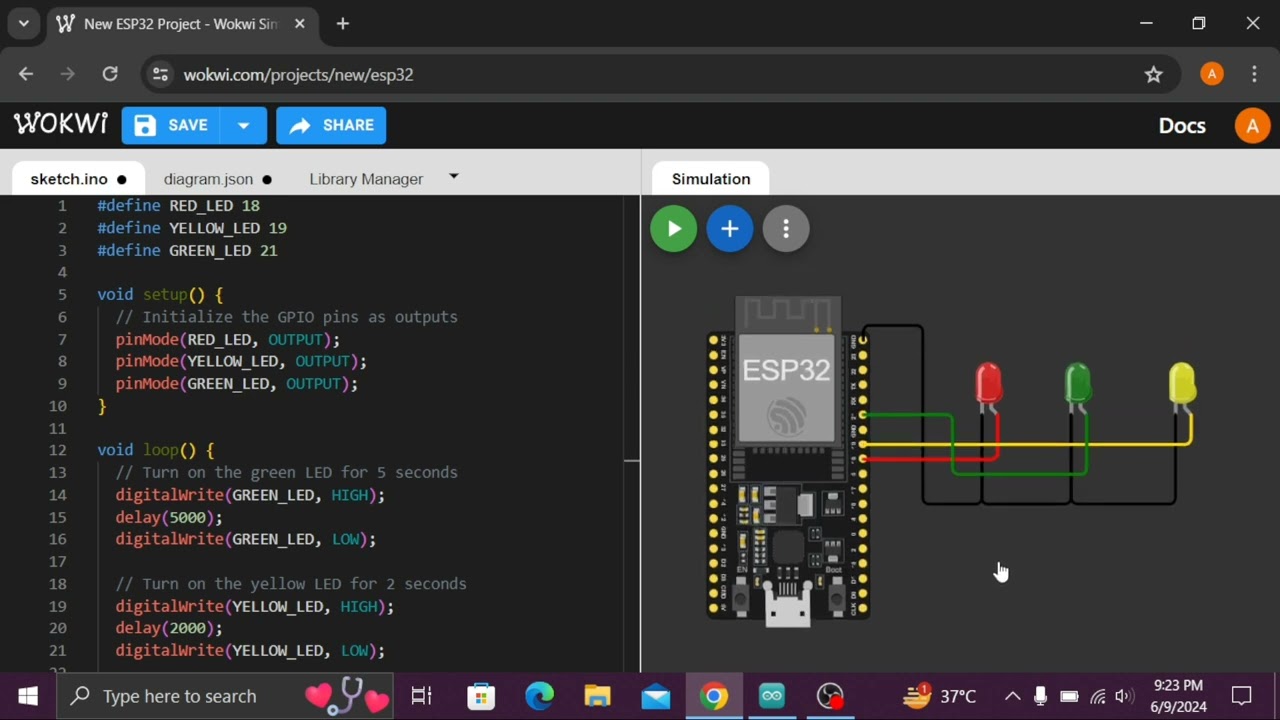Click "void setup() {" line
The image size is (1280, 720).
tap(160, 295)
